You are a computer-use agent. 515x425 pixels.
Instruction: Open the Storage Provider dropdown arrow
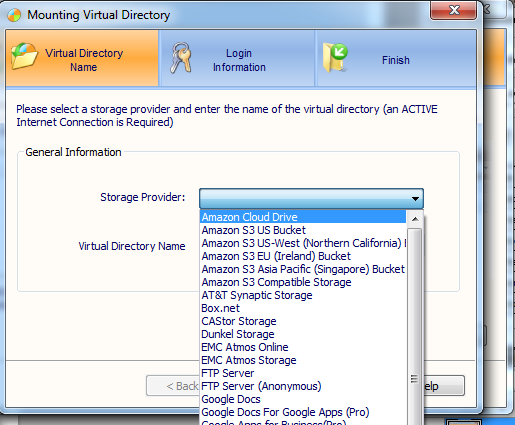[415, 199]
